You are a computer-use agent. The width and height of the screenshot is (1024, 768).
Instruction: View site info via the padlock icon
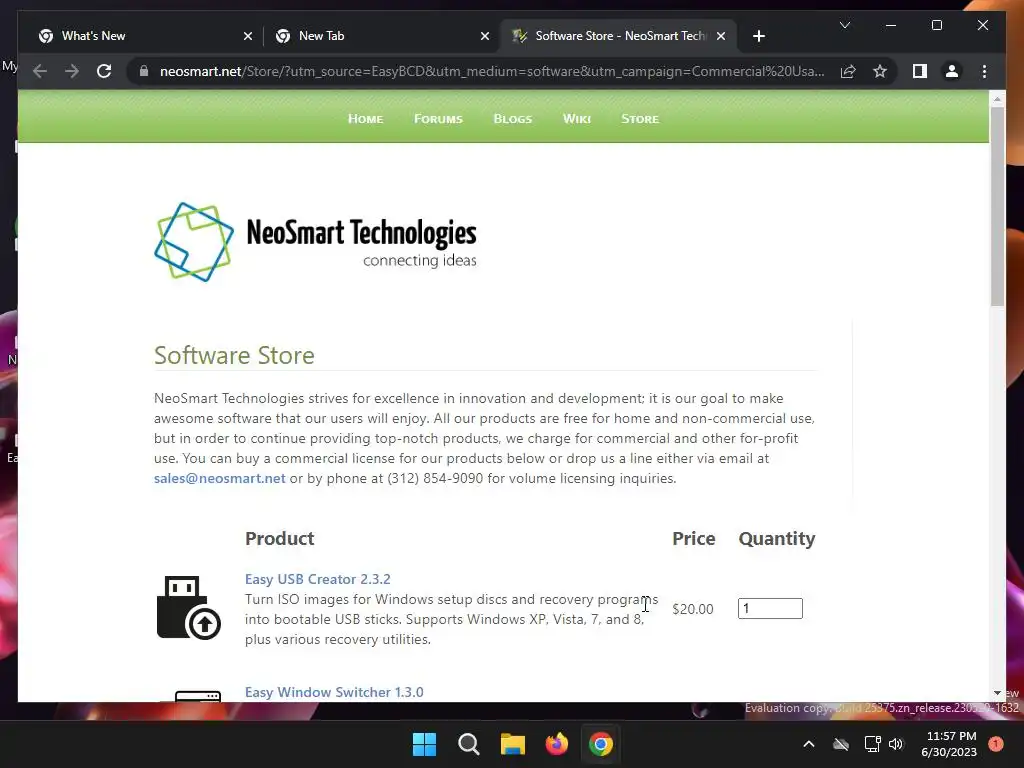point(144,71)
